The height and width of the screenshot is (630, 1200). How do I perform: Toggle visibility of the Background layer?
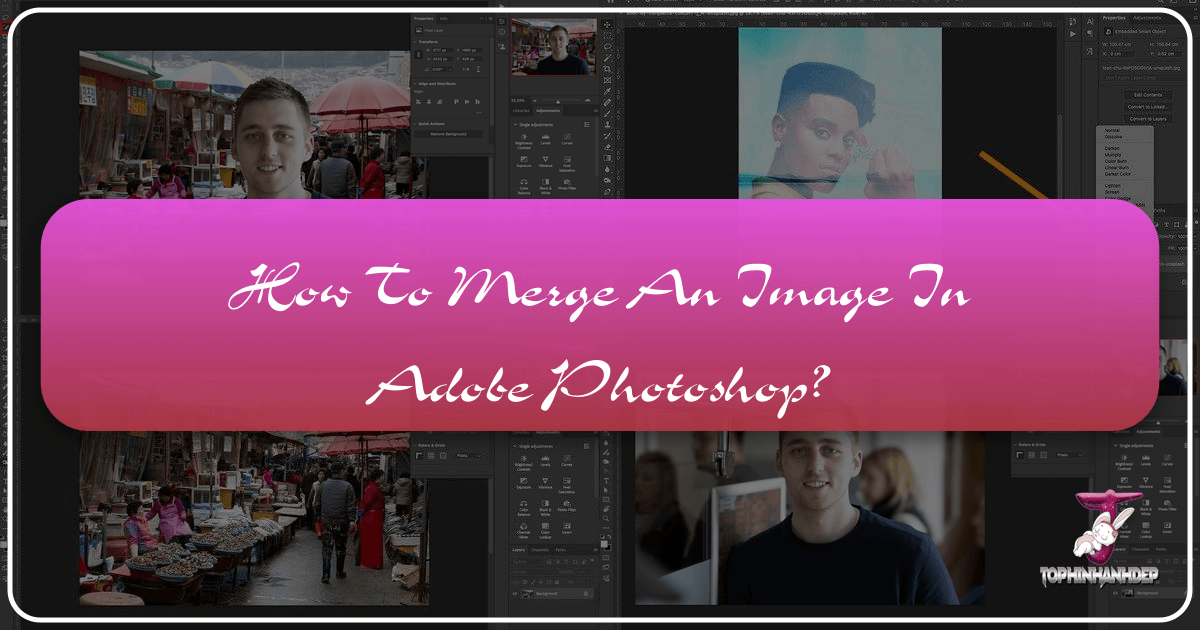514,593
